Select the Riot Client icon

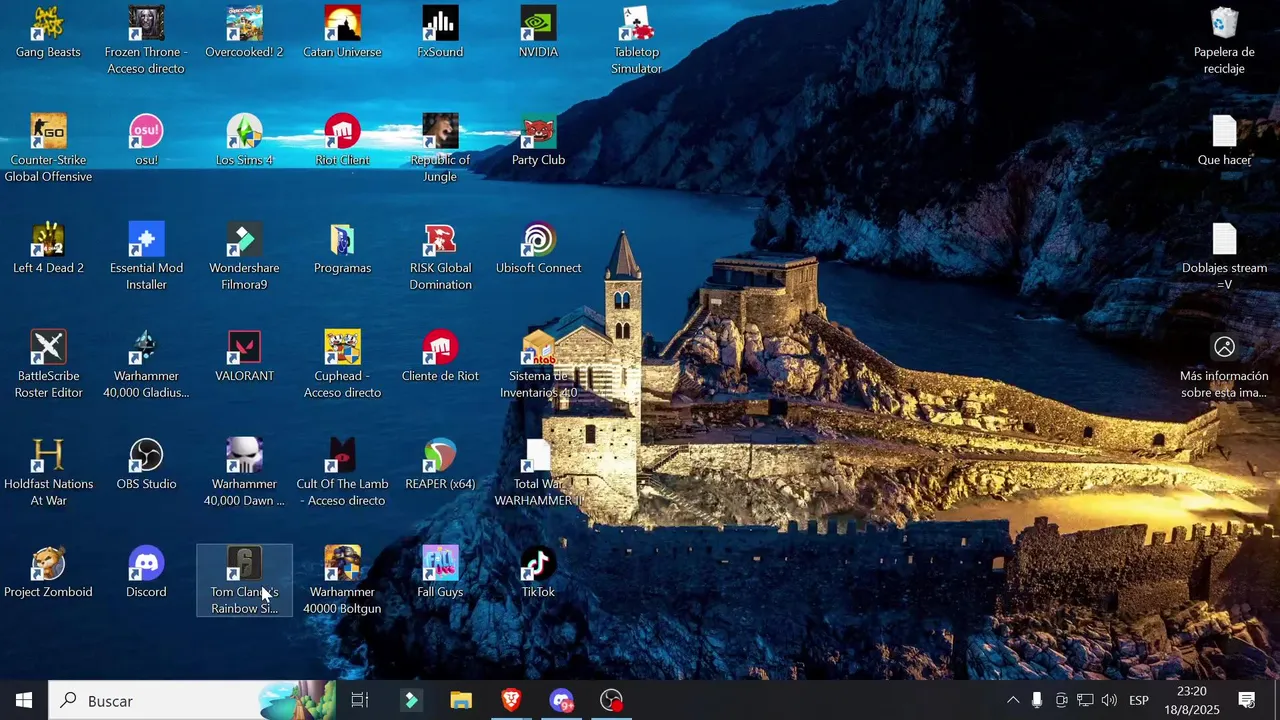pyautogui.click(x=342, y=141)
